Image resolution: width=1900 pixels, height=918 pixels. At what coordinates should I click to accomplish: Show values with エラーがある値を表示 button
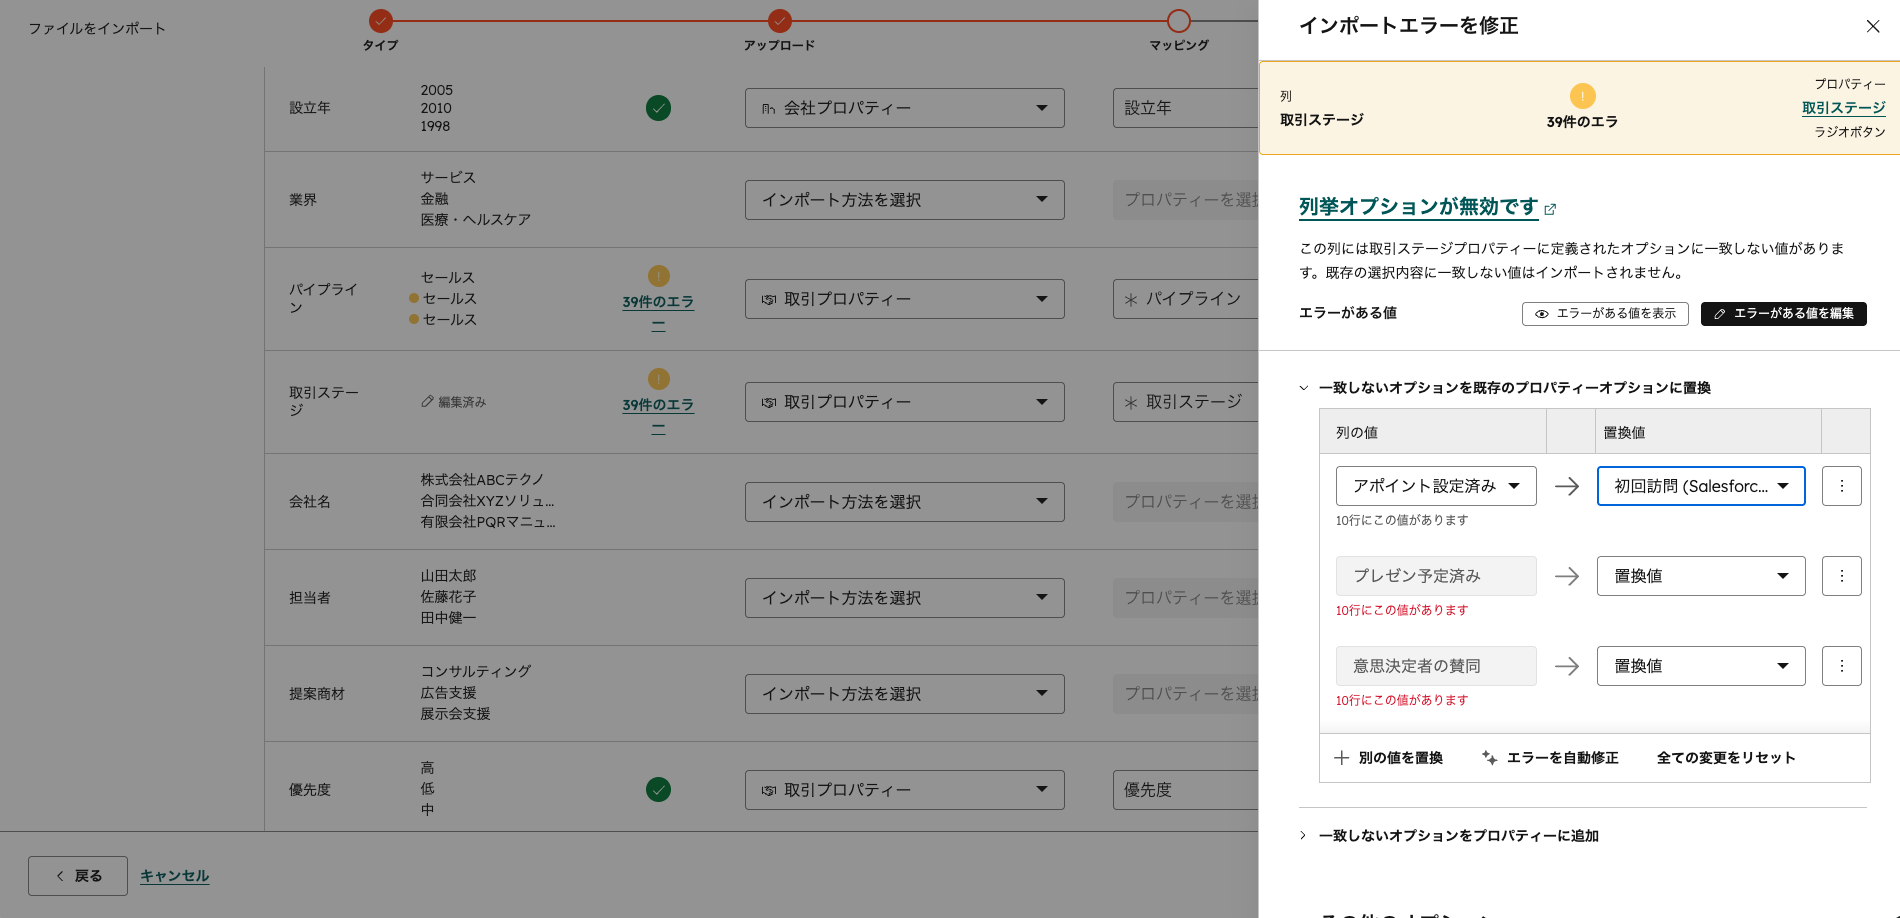(1605, 314)
